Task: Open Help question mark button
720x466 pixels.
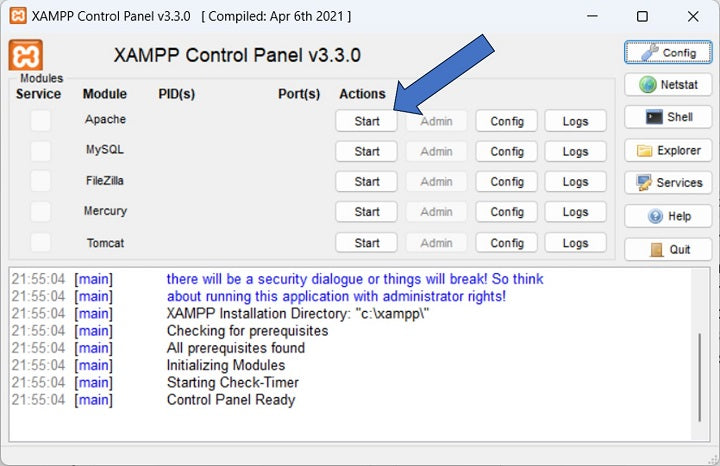Action: click(x=667, y=216)
